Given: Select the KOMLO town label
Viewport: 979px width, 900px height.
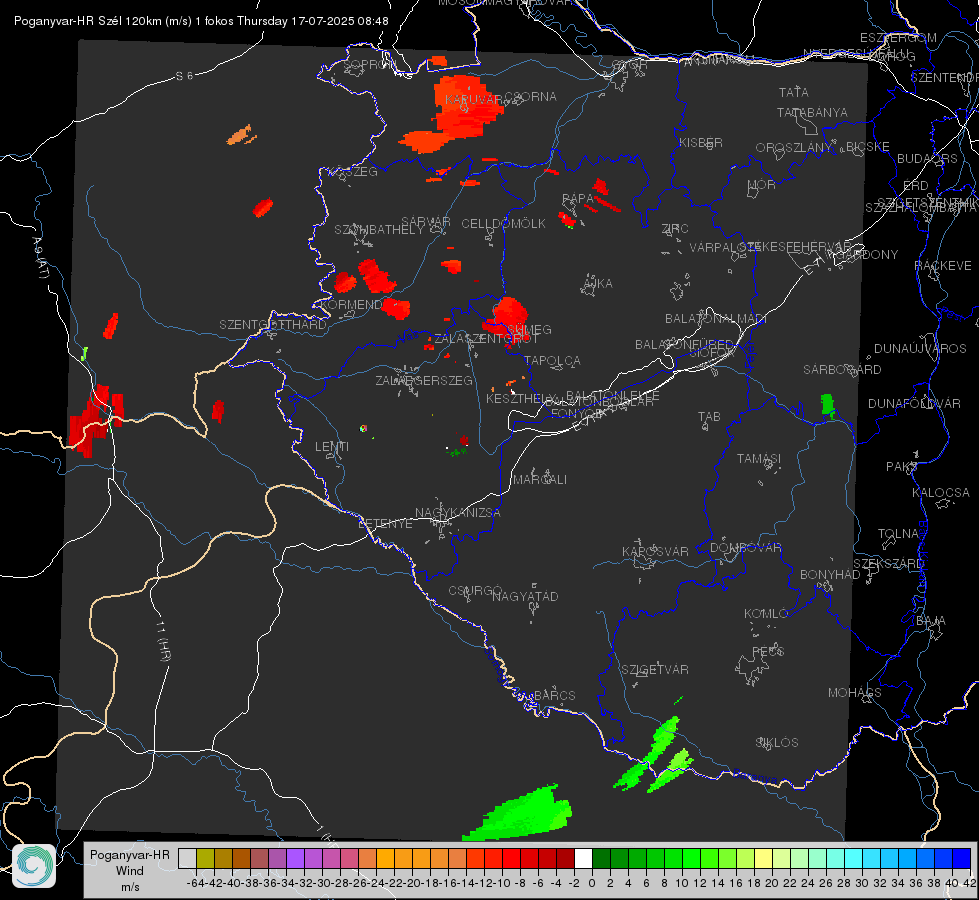Looking at the screenshot, I should (765, 614).
